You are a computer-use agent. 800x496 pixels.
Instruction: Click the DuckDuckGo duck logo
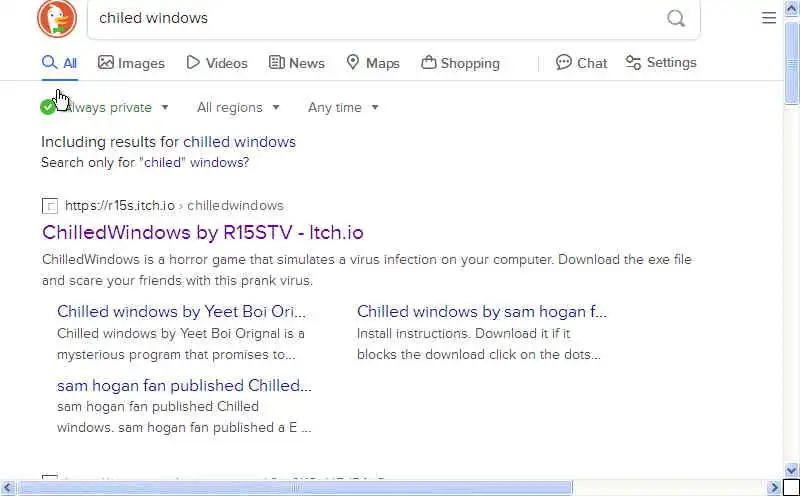pyautogui.click(x=57, y=18)
